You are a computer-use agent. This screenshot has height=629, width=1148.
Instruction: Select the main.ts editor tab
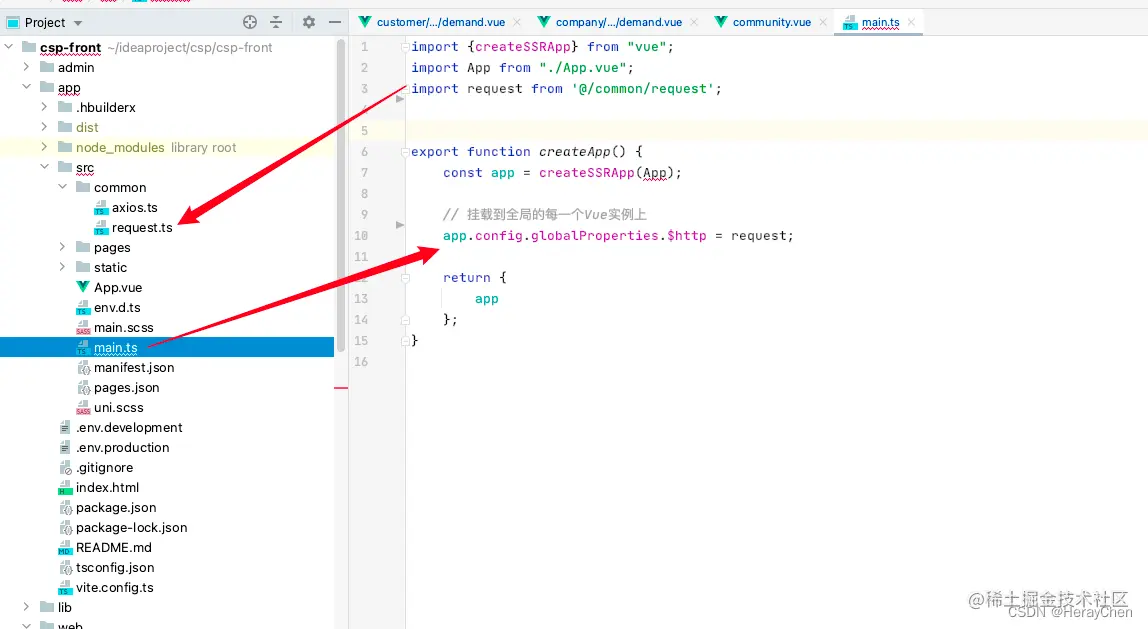[881, 22]
